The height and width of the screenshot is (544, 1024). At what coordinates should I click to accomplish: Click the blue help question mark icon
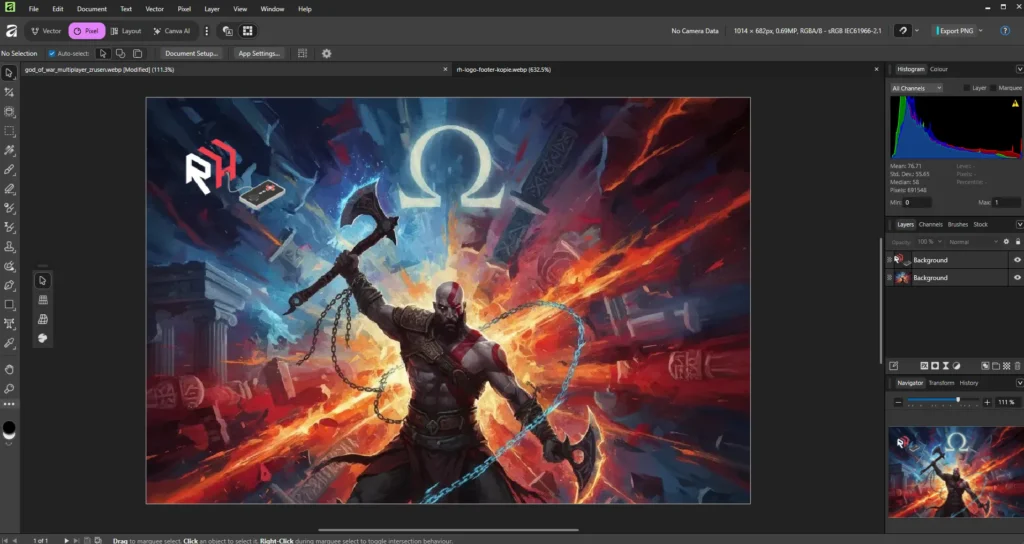1005,31
